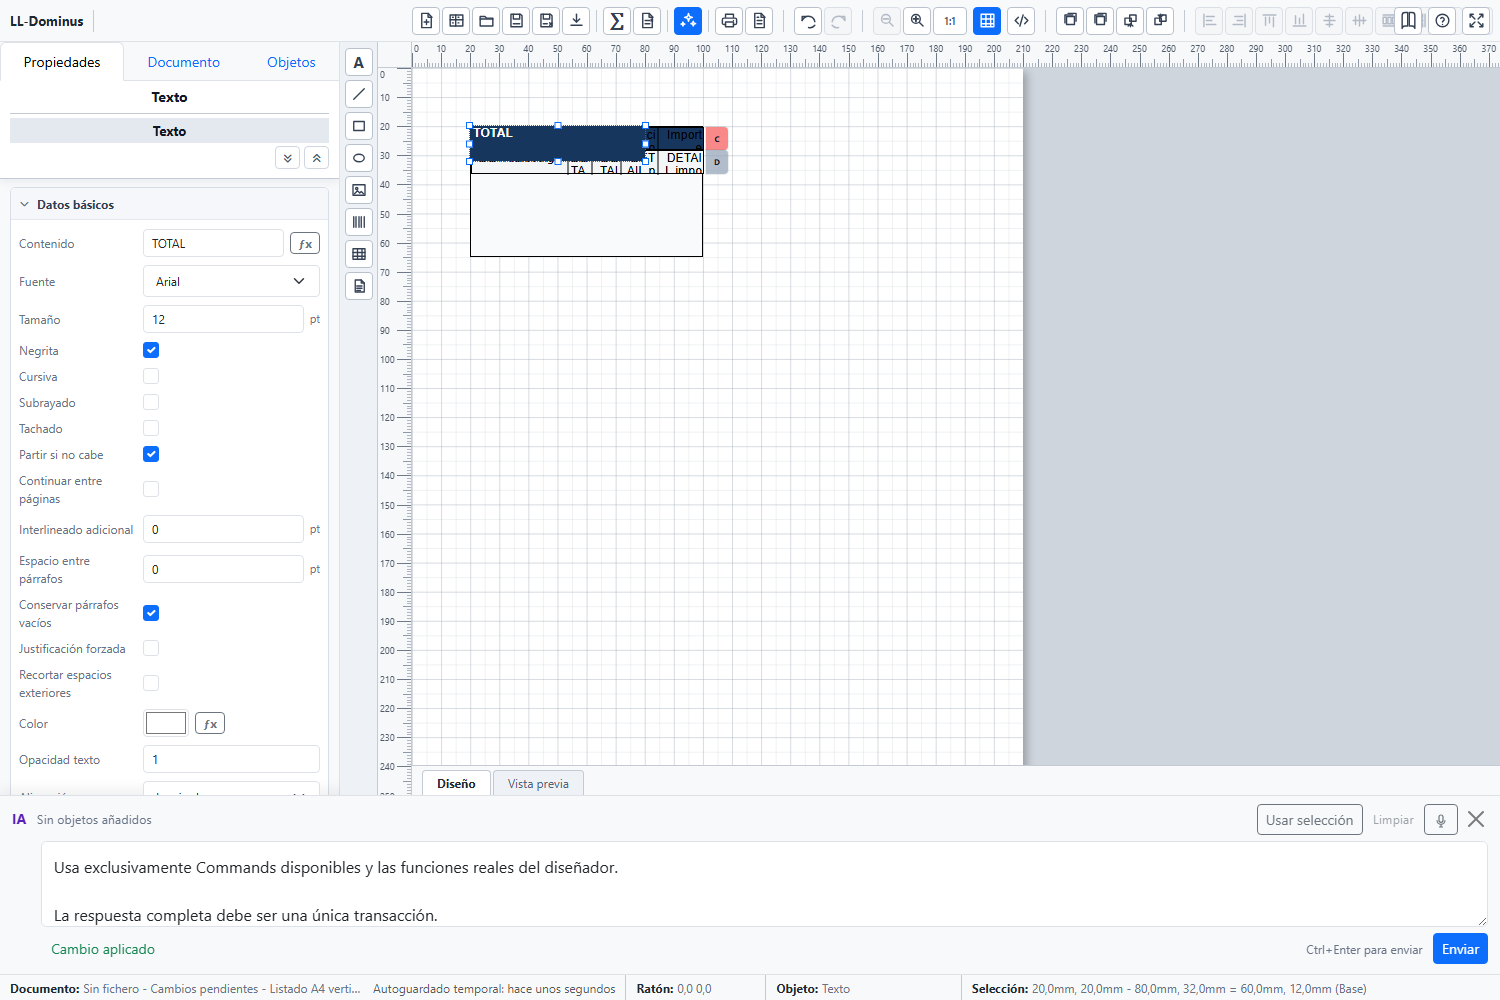Click the highlighted Texto object row
The image size is (1500, 1000).
(x=169, y=131)
